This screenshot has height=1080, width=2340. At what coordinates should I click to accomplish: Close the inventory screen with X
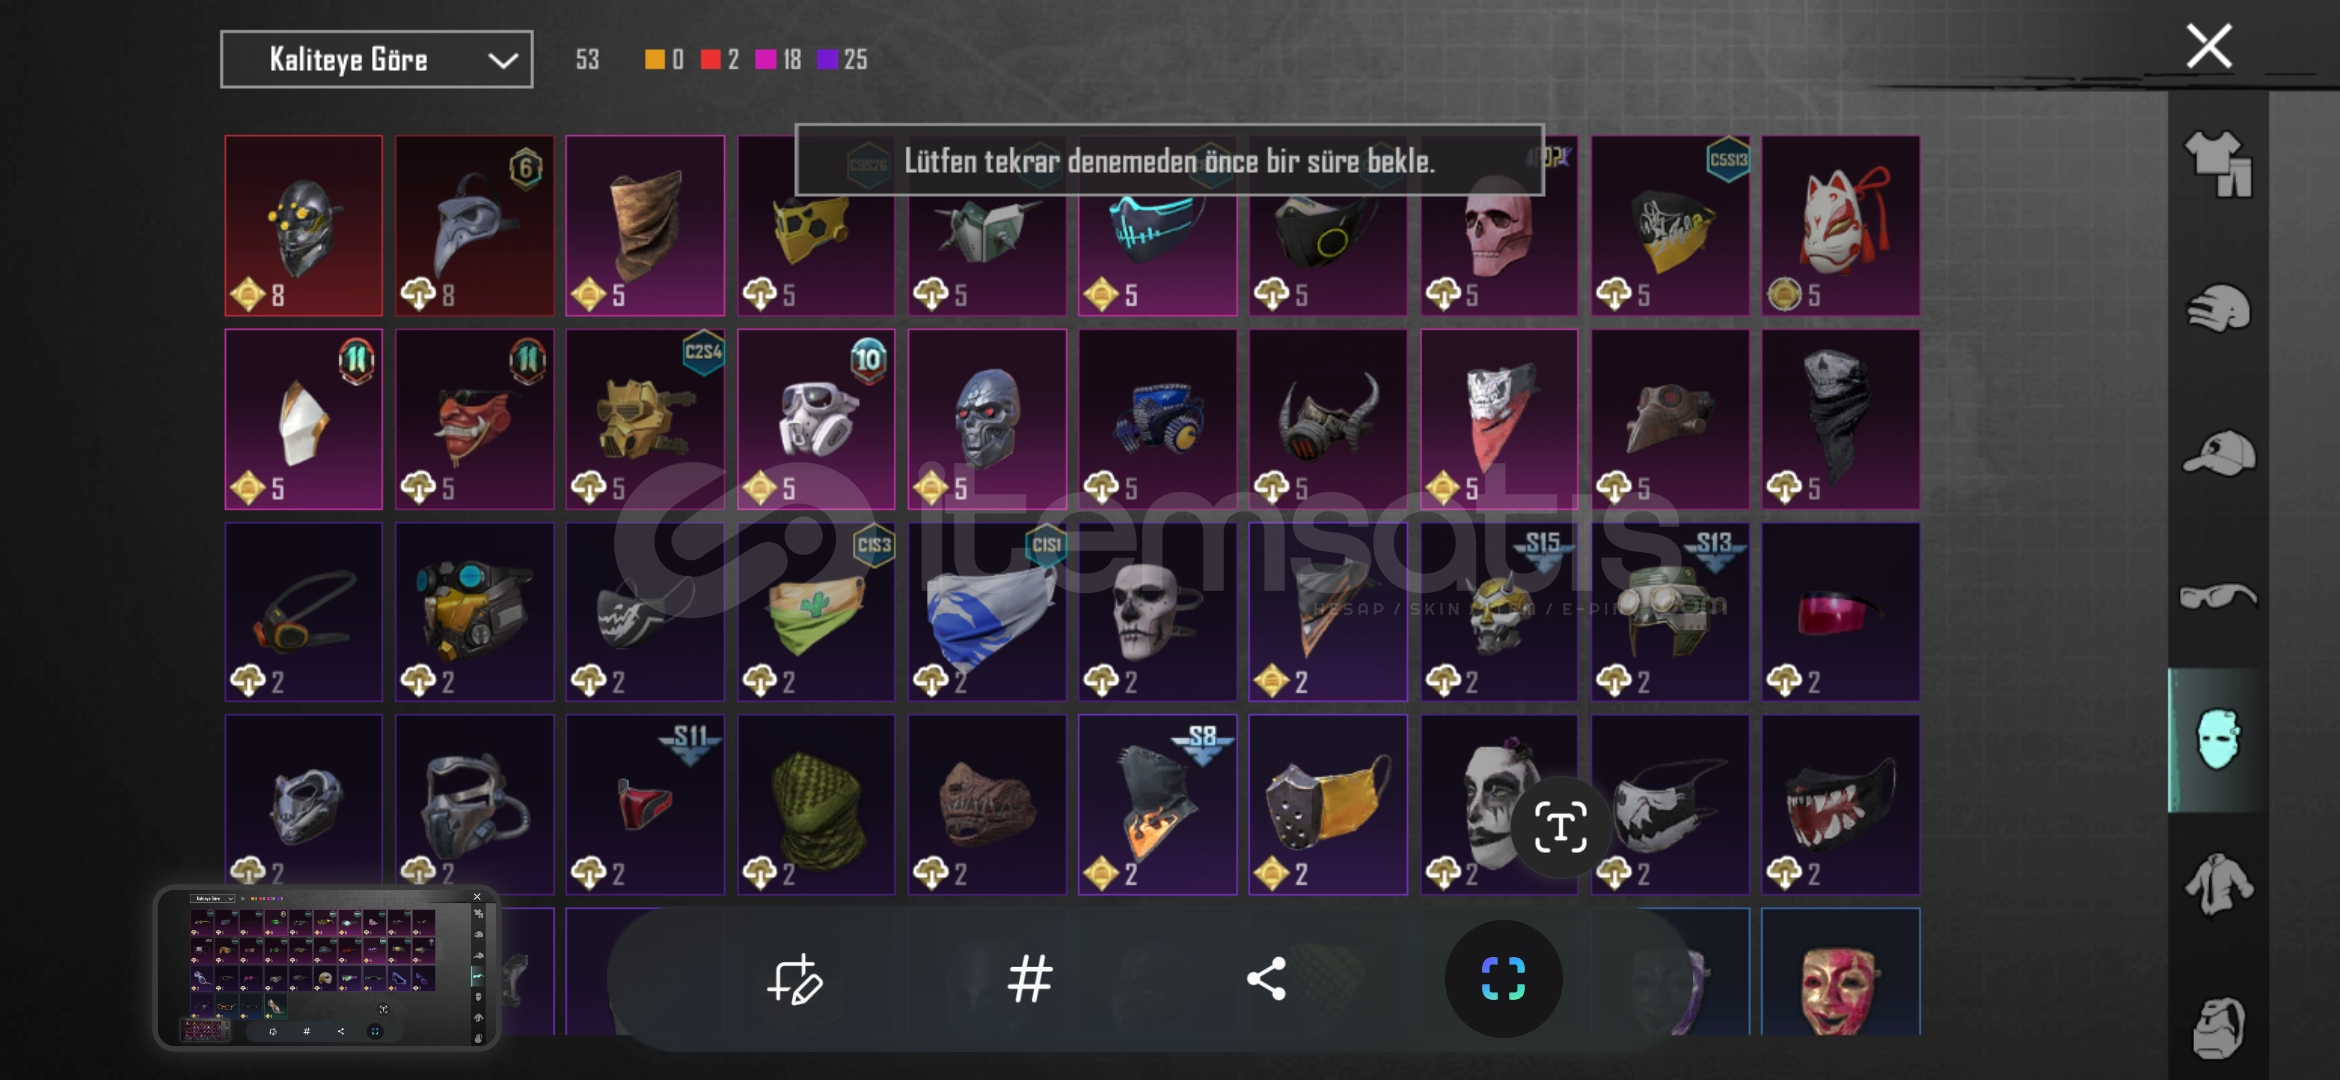[2209, 46]
